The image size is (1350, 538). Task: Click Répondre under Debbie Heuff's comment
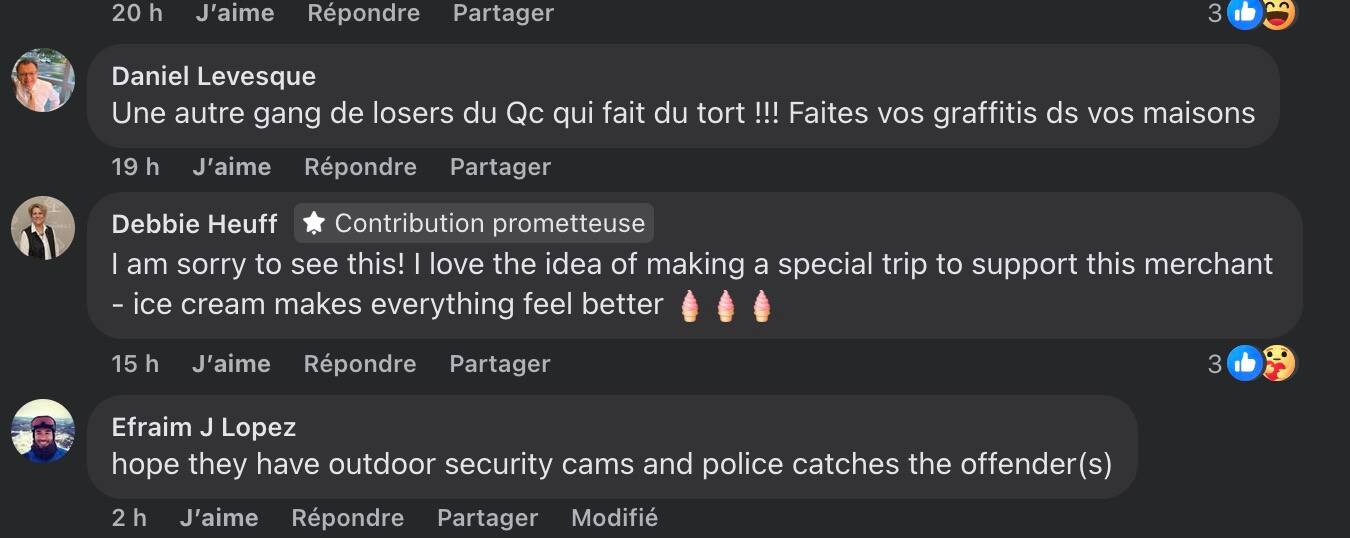tap(360, 364)
